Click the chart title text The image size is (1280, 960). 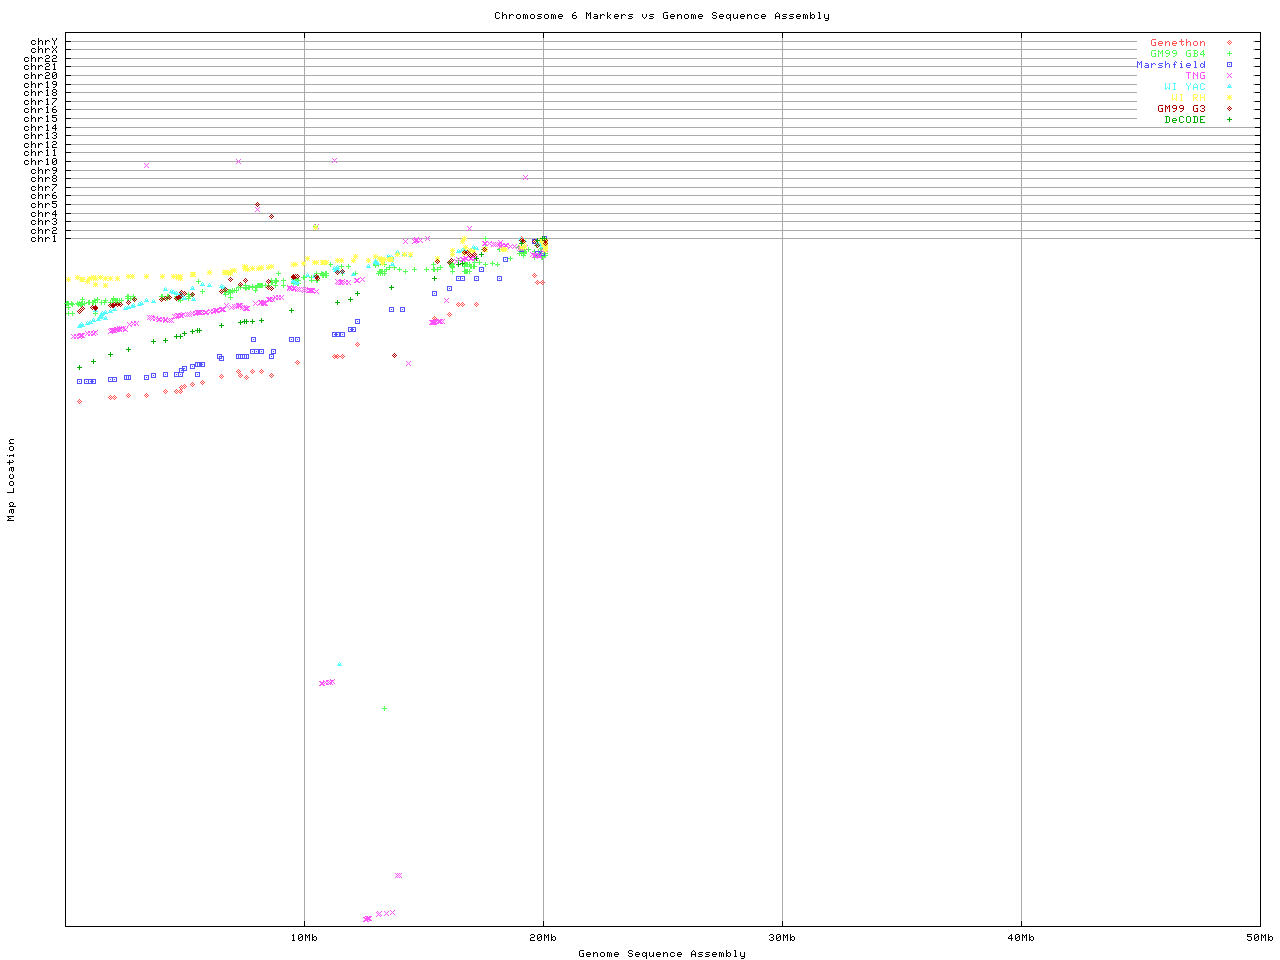661,16
